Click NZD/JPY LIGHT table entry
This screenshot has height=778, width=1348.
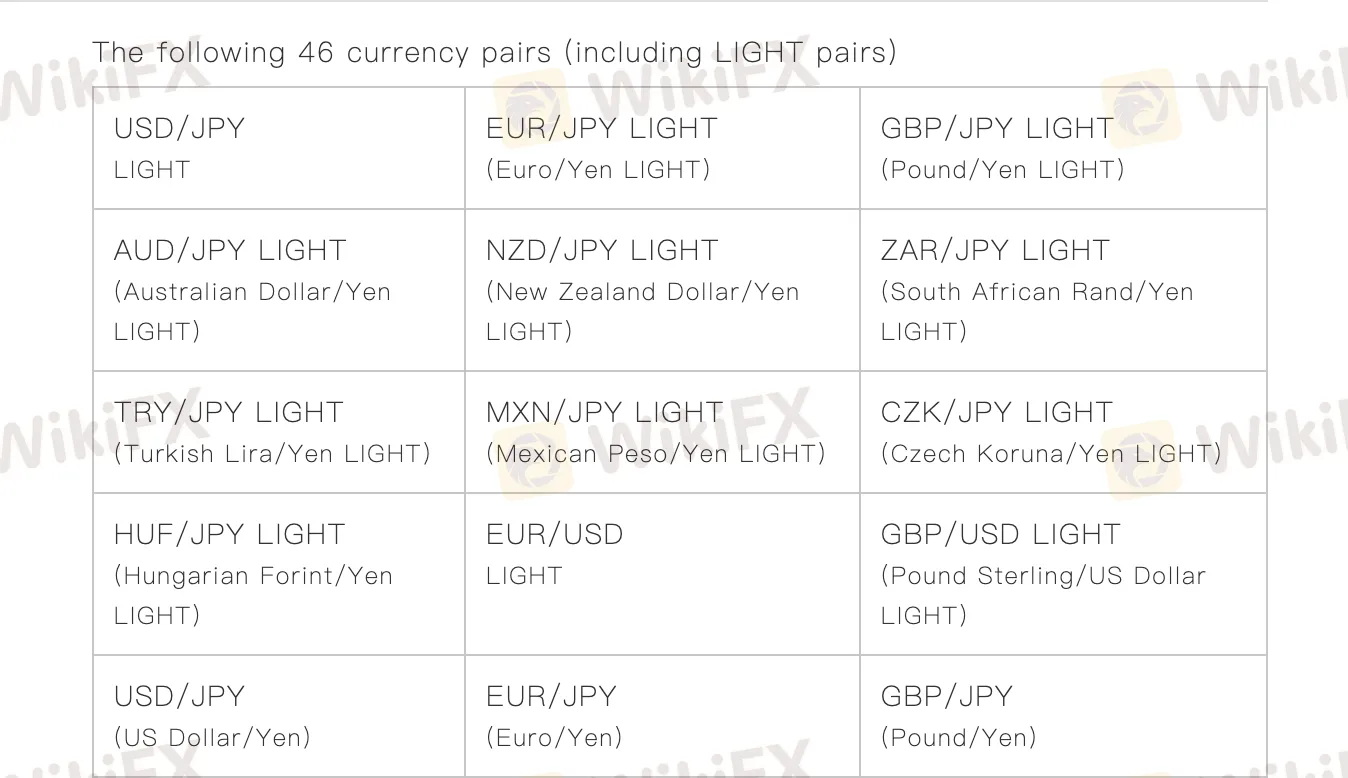click(x=662, y=290)
